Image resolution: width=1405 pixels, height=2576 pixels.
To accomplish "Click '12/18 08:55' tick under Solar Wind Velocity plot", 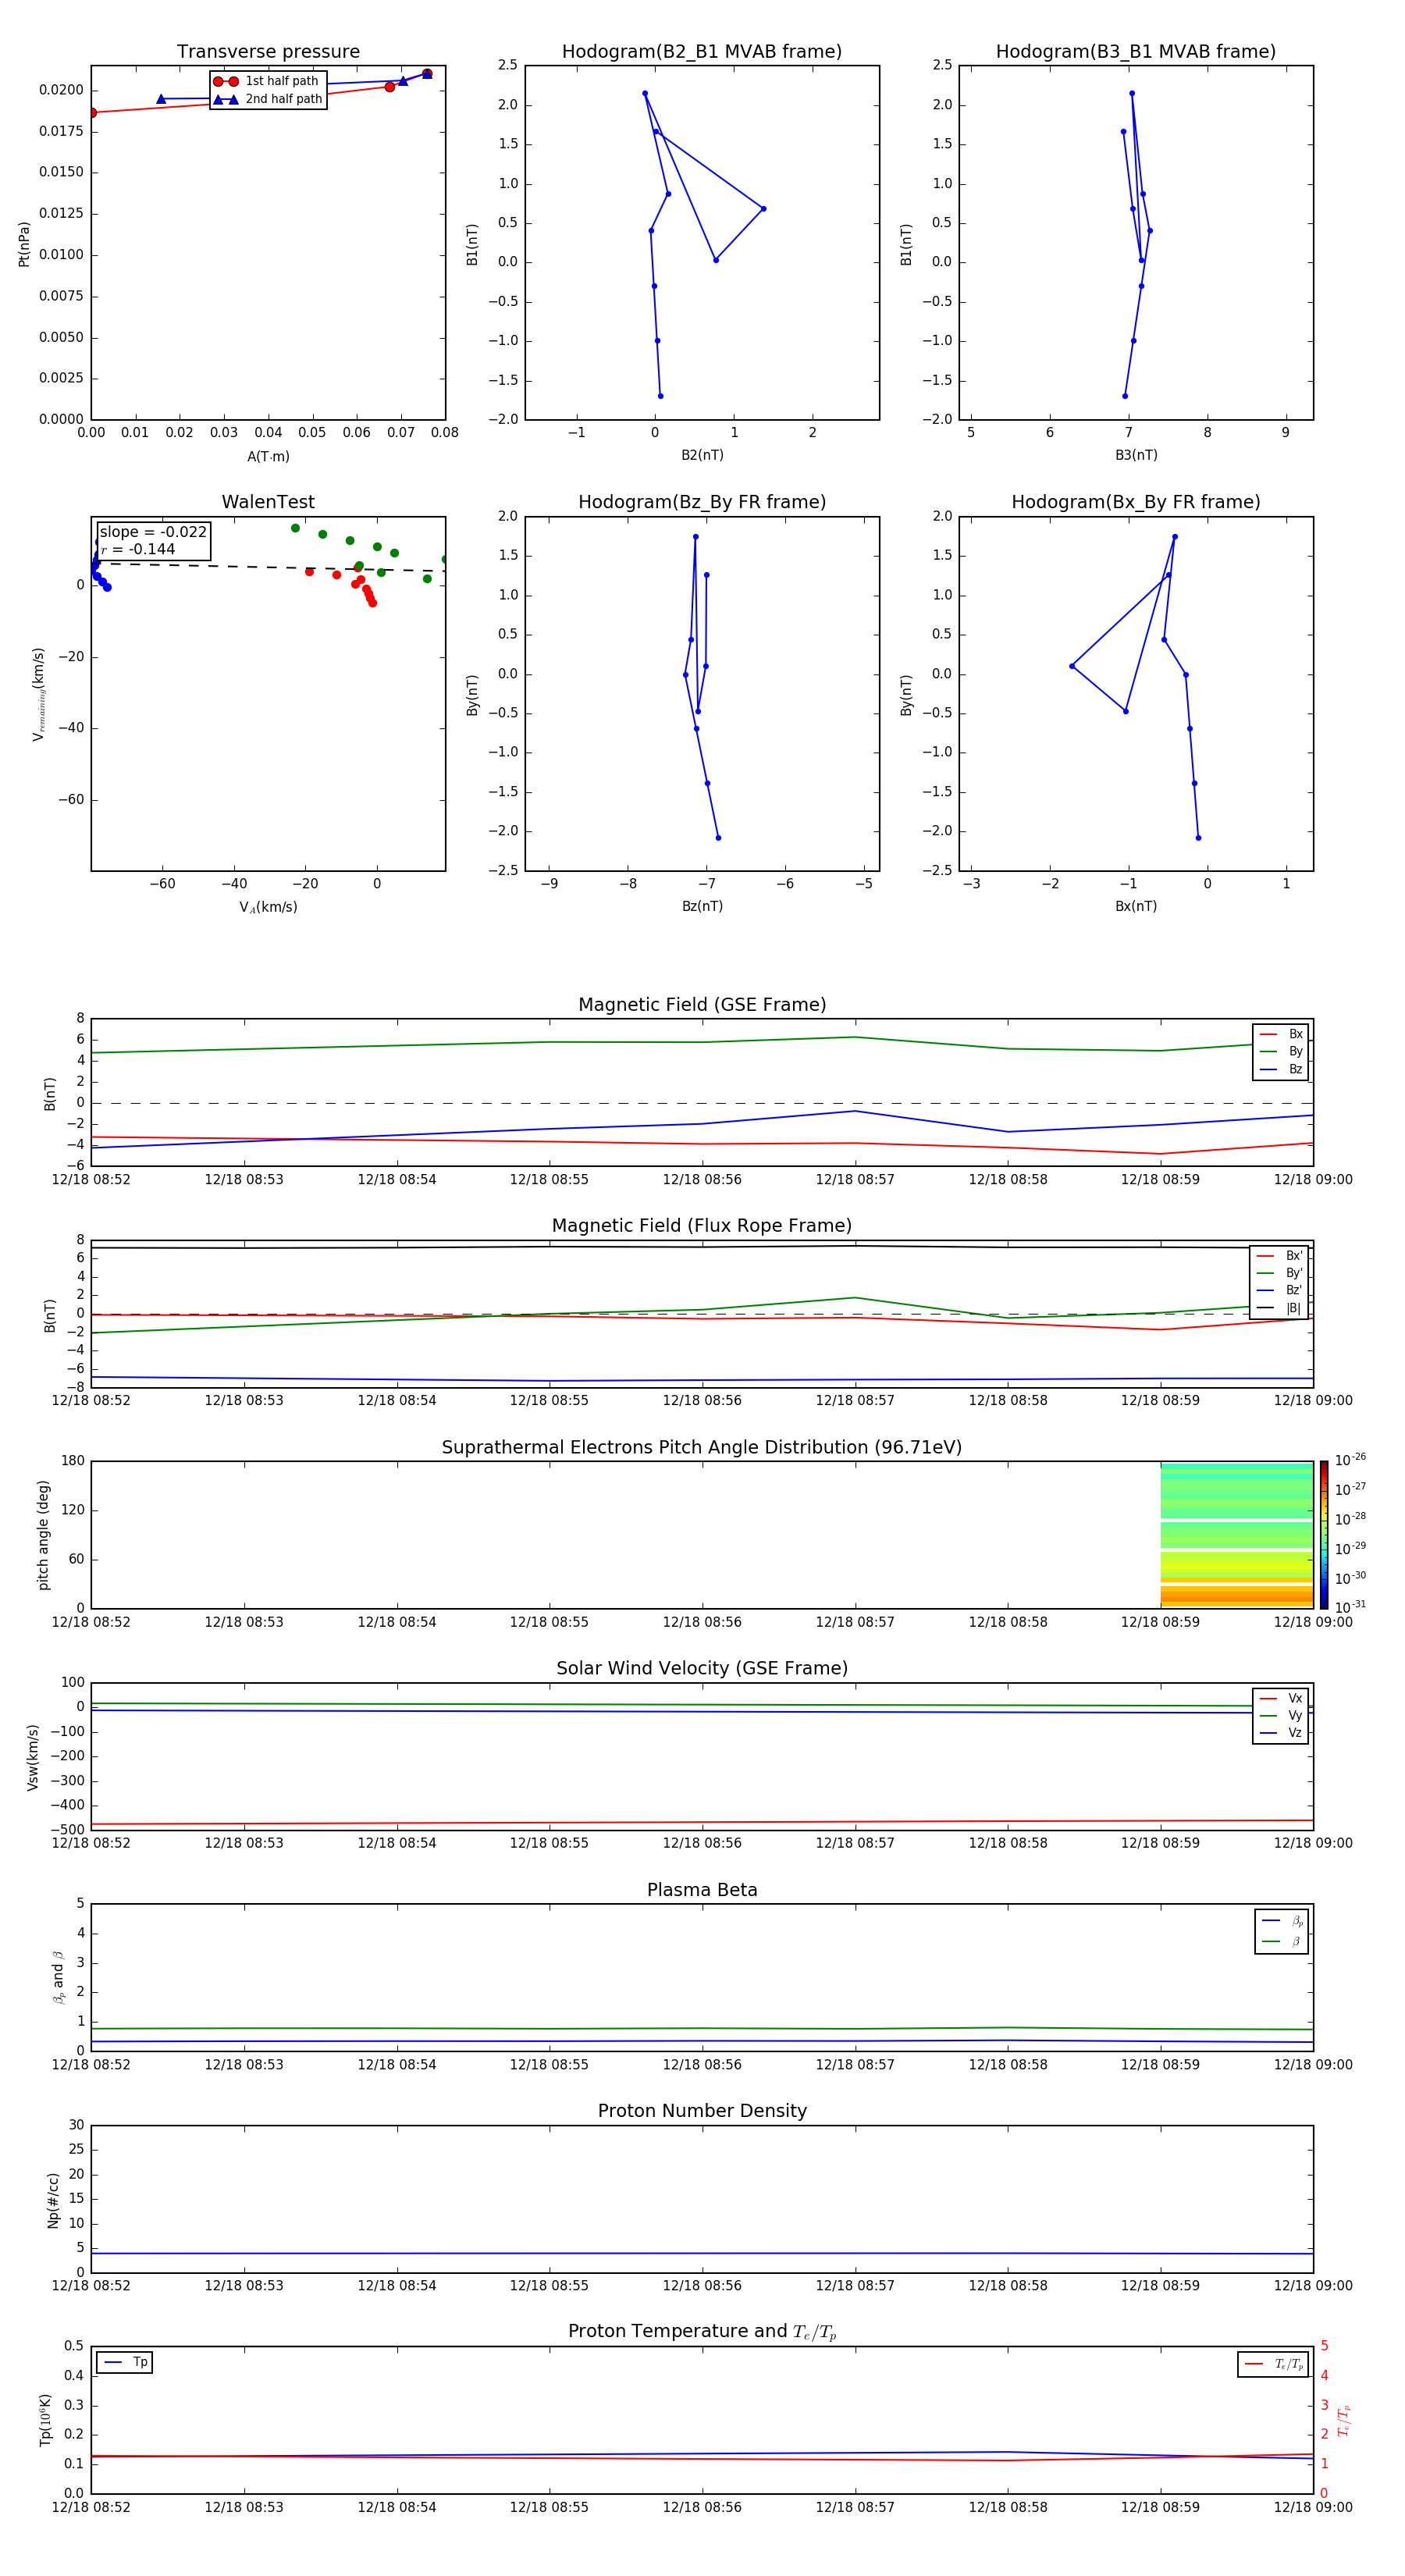I will tap(549, 1843).
